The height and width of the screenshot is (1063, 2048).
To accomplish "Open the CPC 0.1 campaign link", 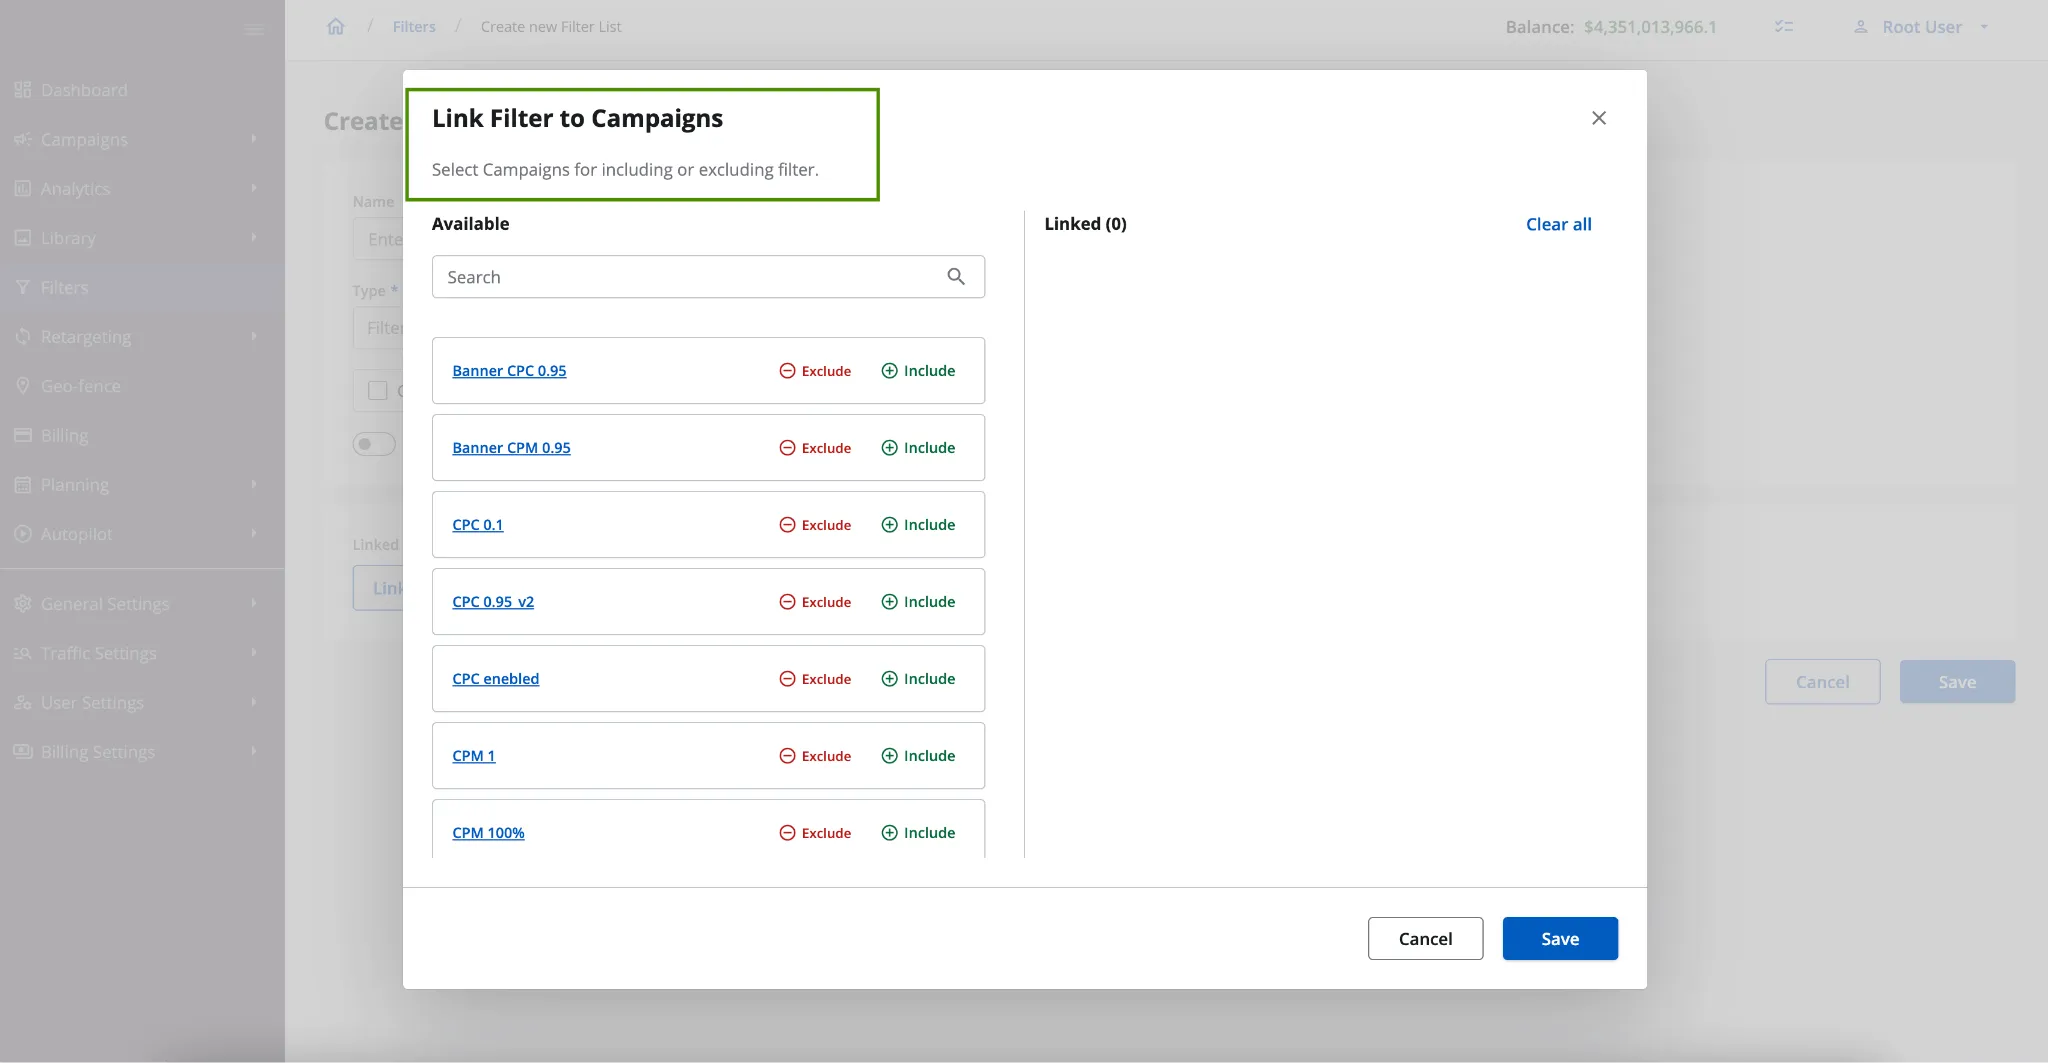I will click(x=477, y=525).
